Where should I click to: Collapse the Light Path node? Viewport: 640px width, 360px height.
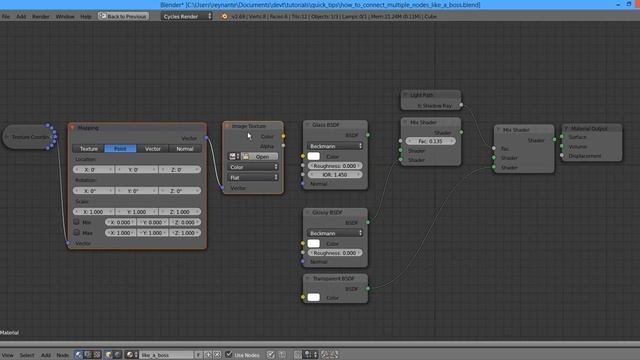405,95
